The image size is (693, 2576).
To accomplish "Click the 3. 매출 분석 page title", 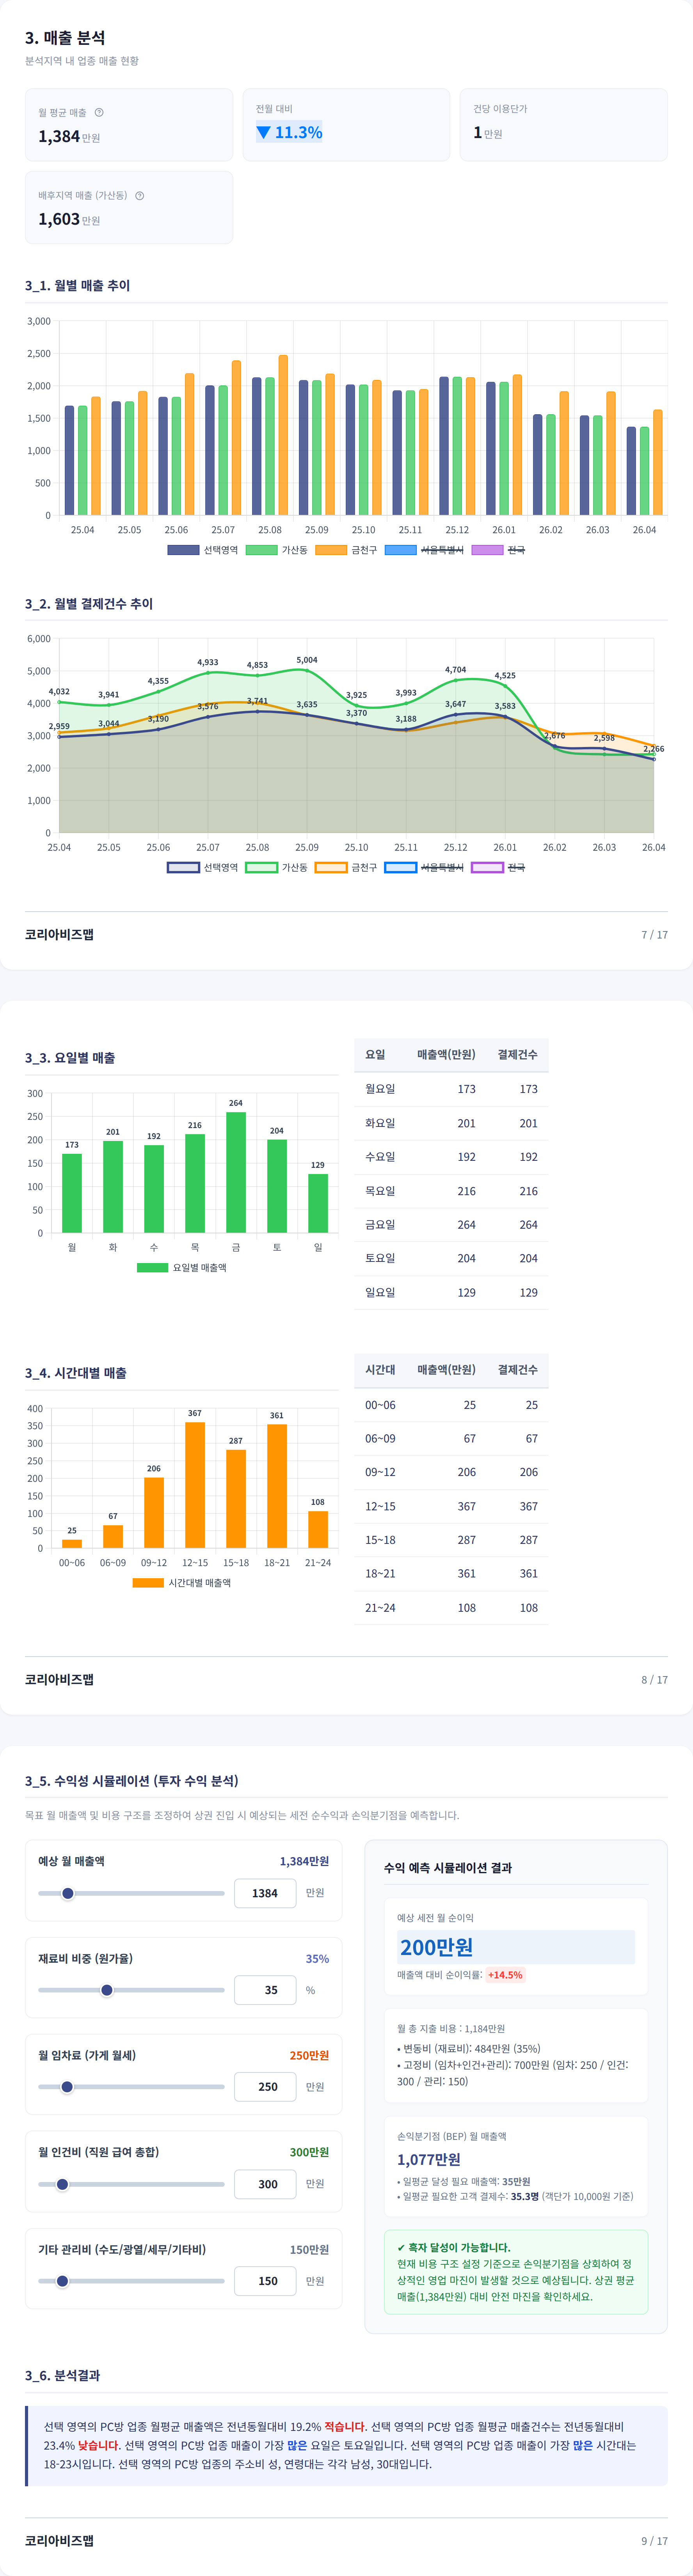I will (x=65, y=38).
